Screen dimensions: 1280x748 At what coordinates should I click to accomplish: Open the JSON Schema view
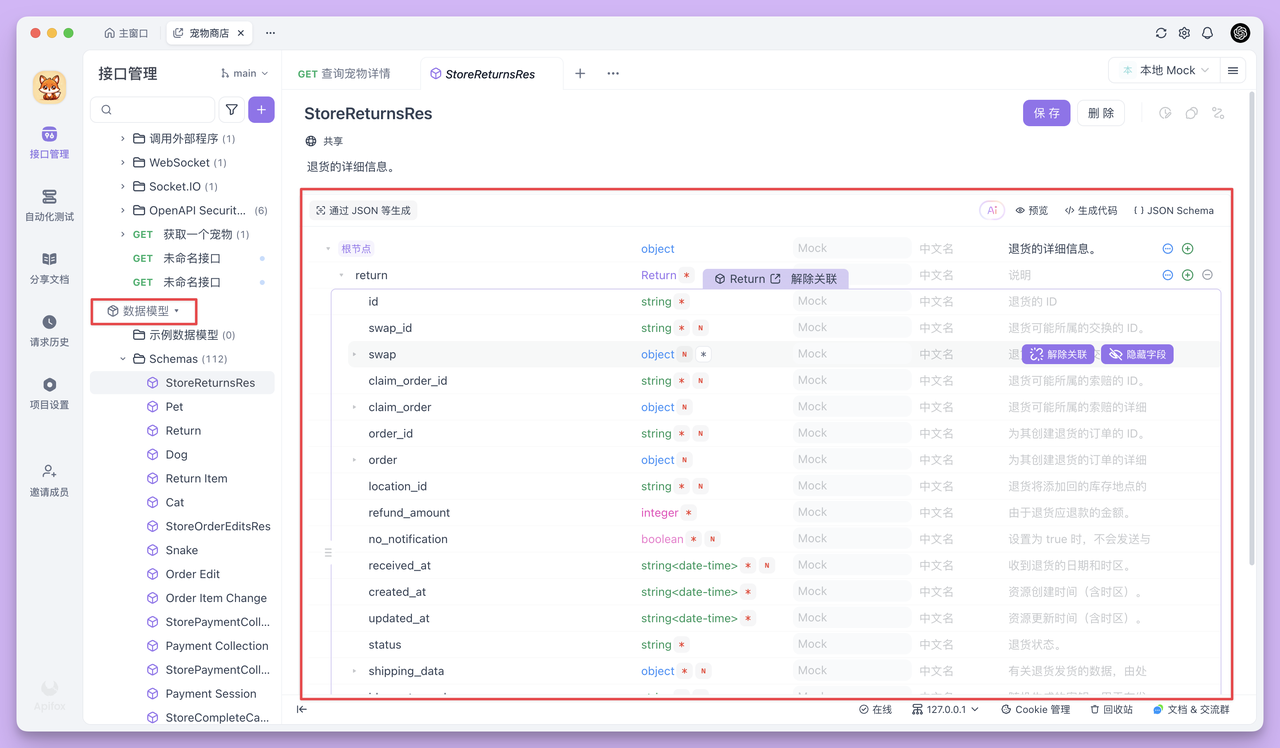click(x=1174, y=210)
